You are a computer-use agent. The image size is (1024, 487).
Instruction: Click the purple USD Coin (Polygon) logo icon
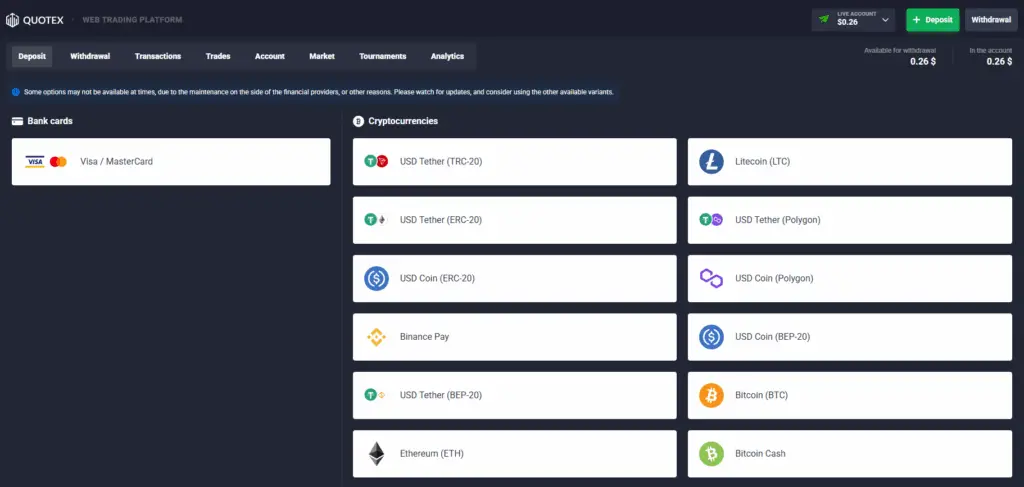click(711, 278)
